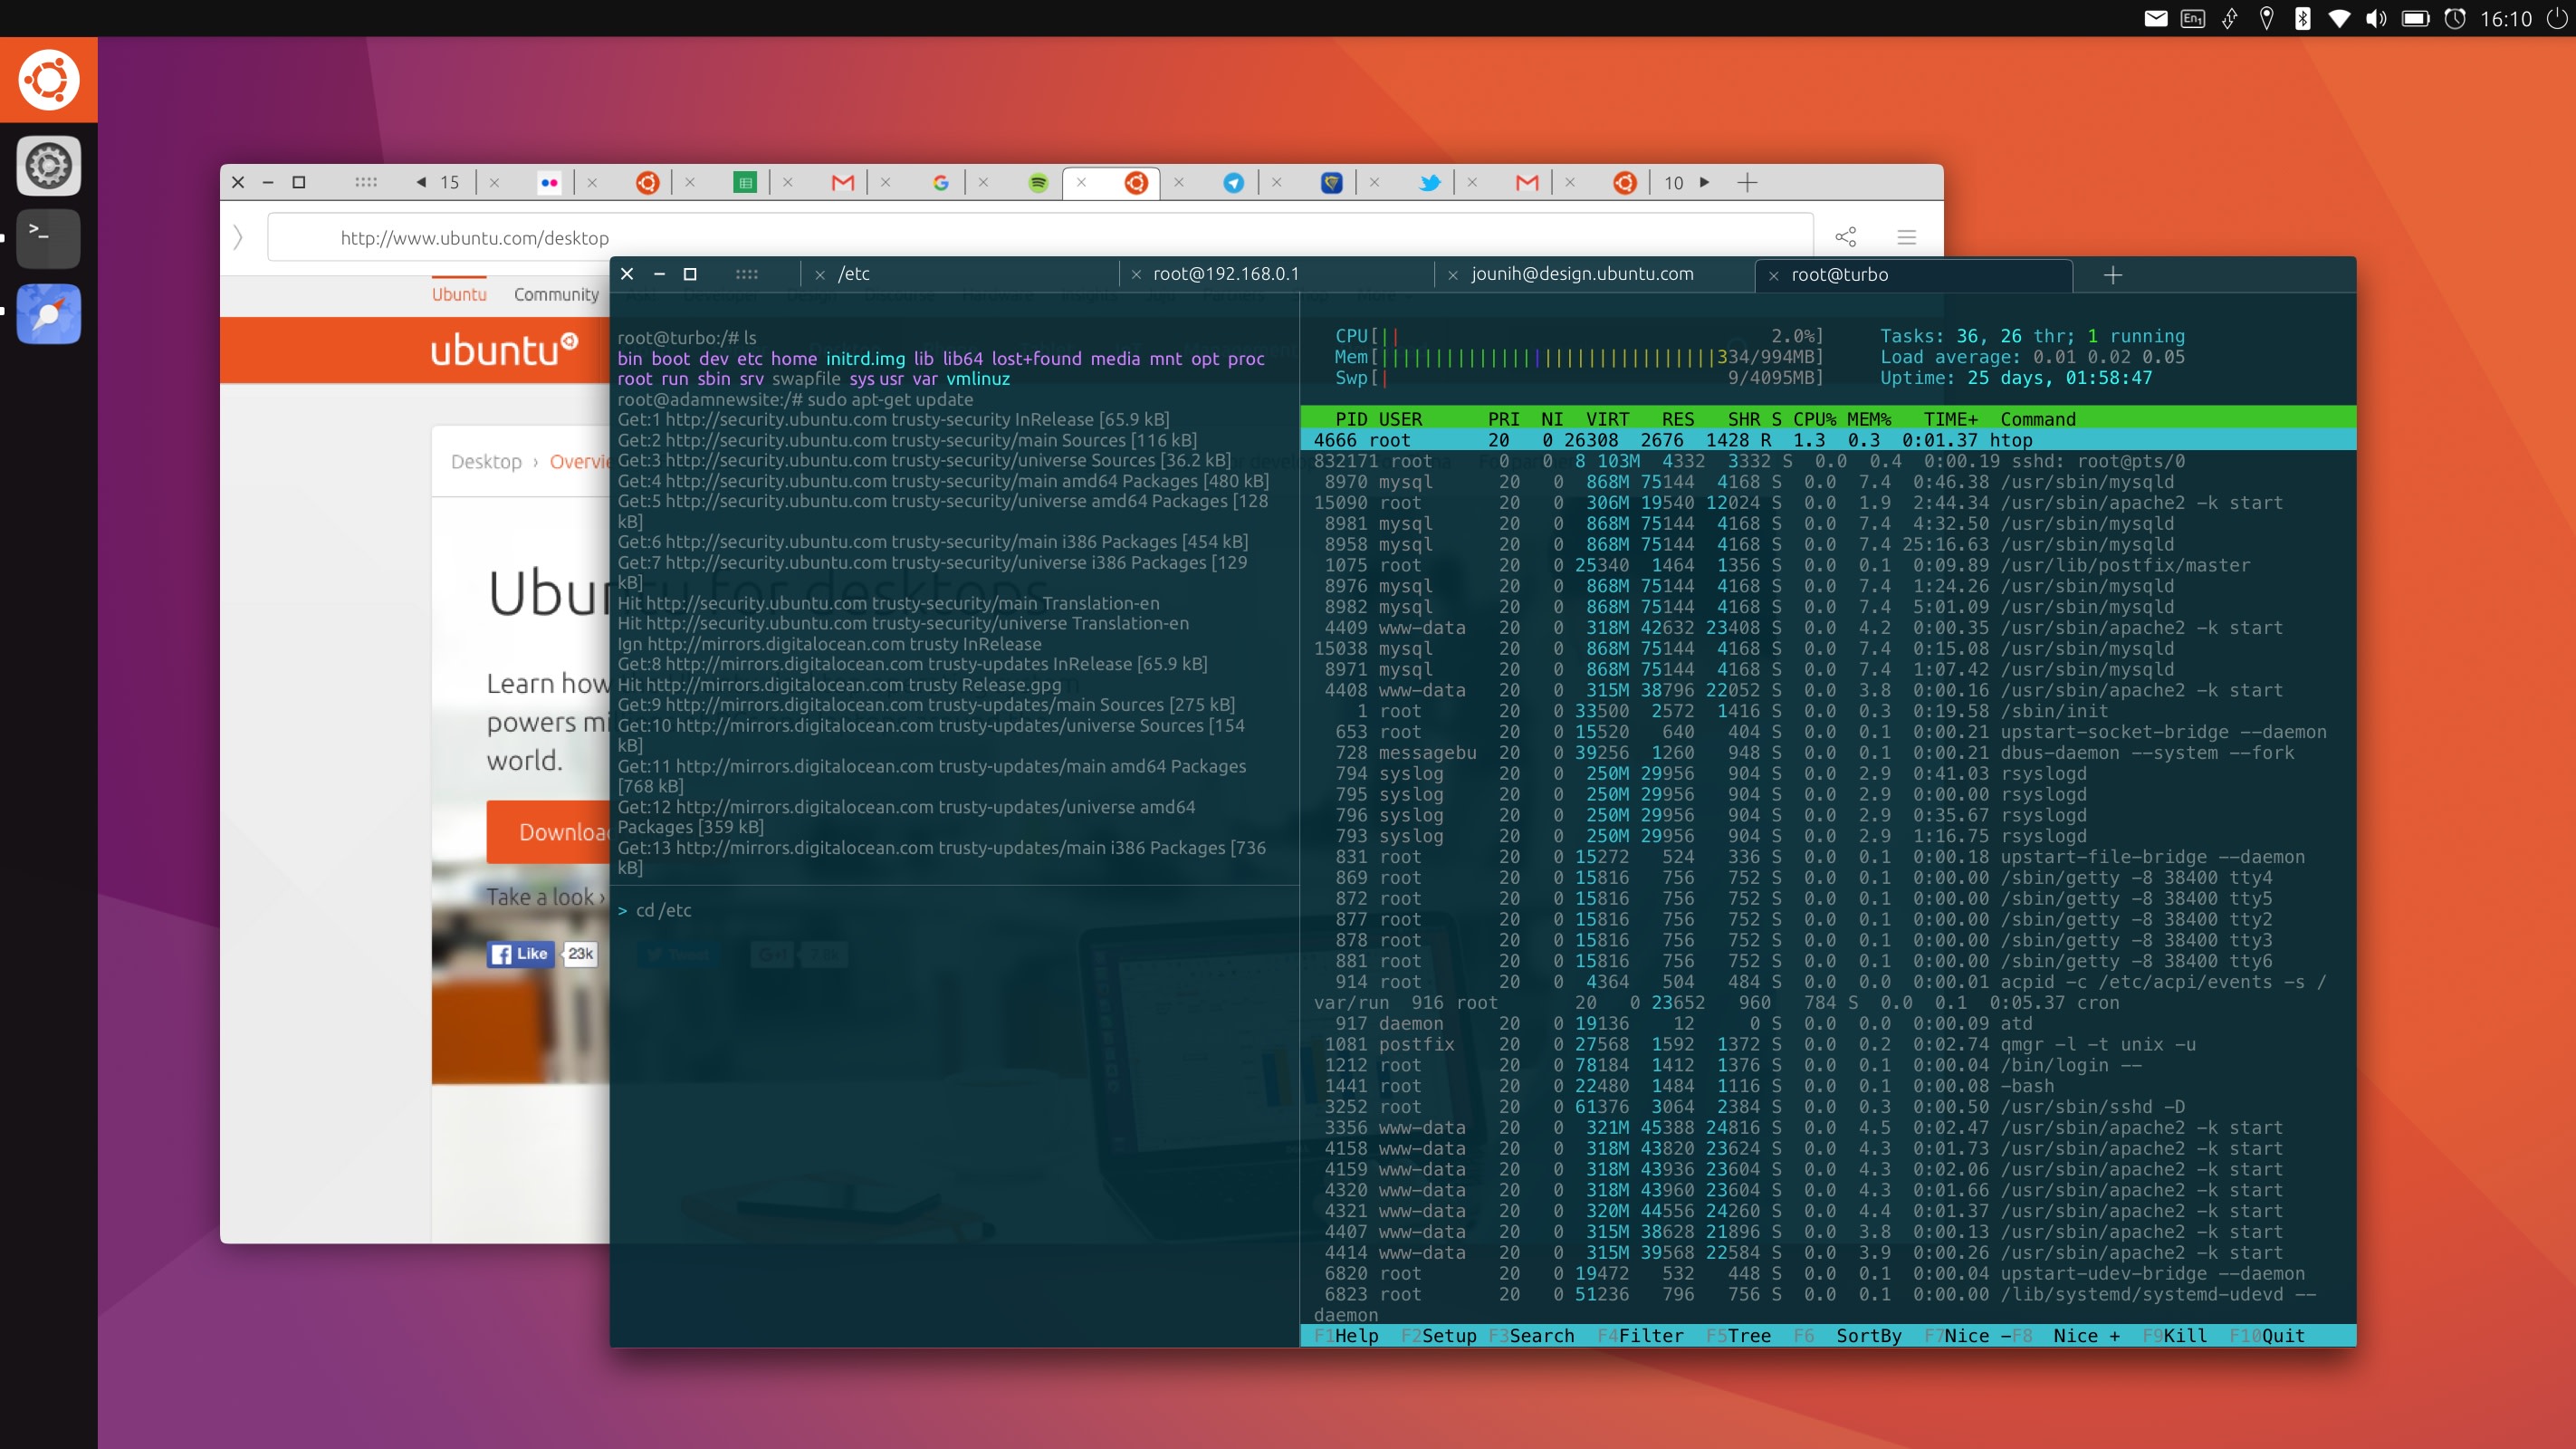This screenshot has width=2576, height=1449.
Task: Show the 15 hidden tabs on left
Action: tap(437, 182)
